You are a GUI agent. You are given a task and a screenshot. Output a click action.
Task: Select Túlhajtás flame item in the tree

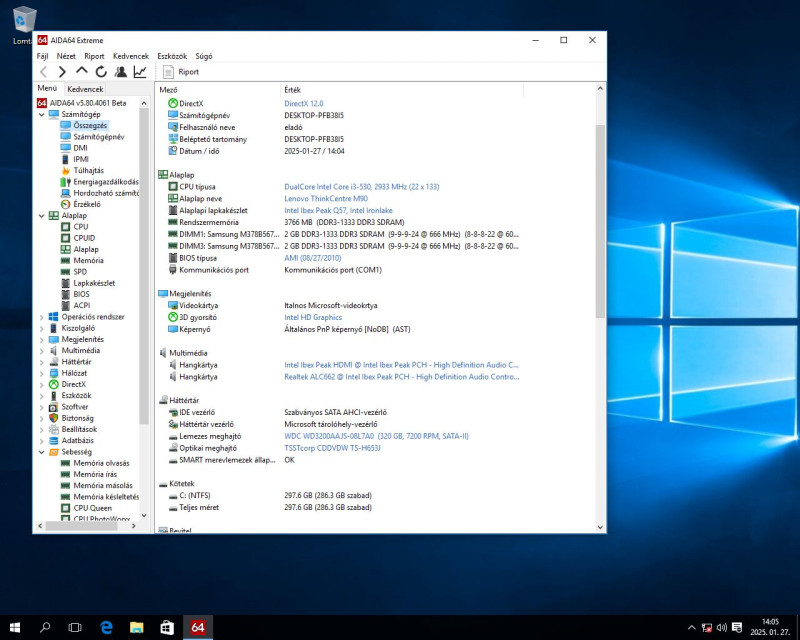point(88,170)
